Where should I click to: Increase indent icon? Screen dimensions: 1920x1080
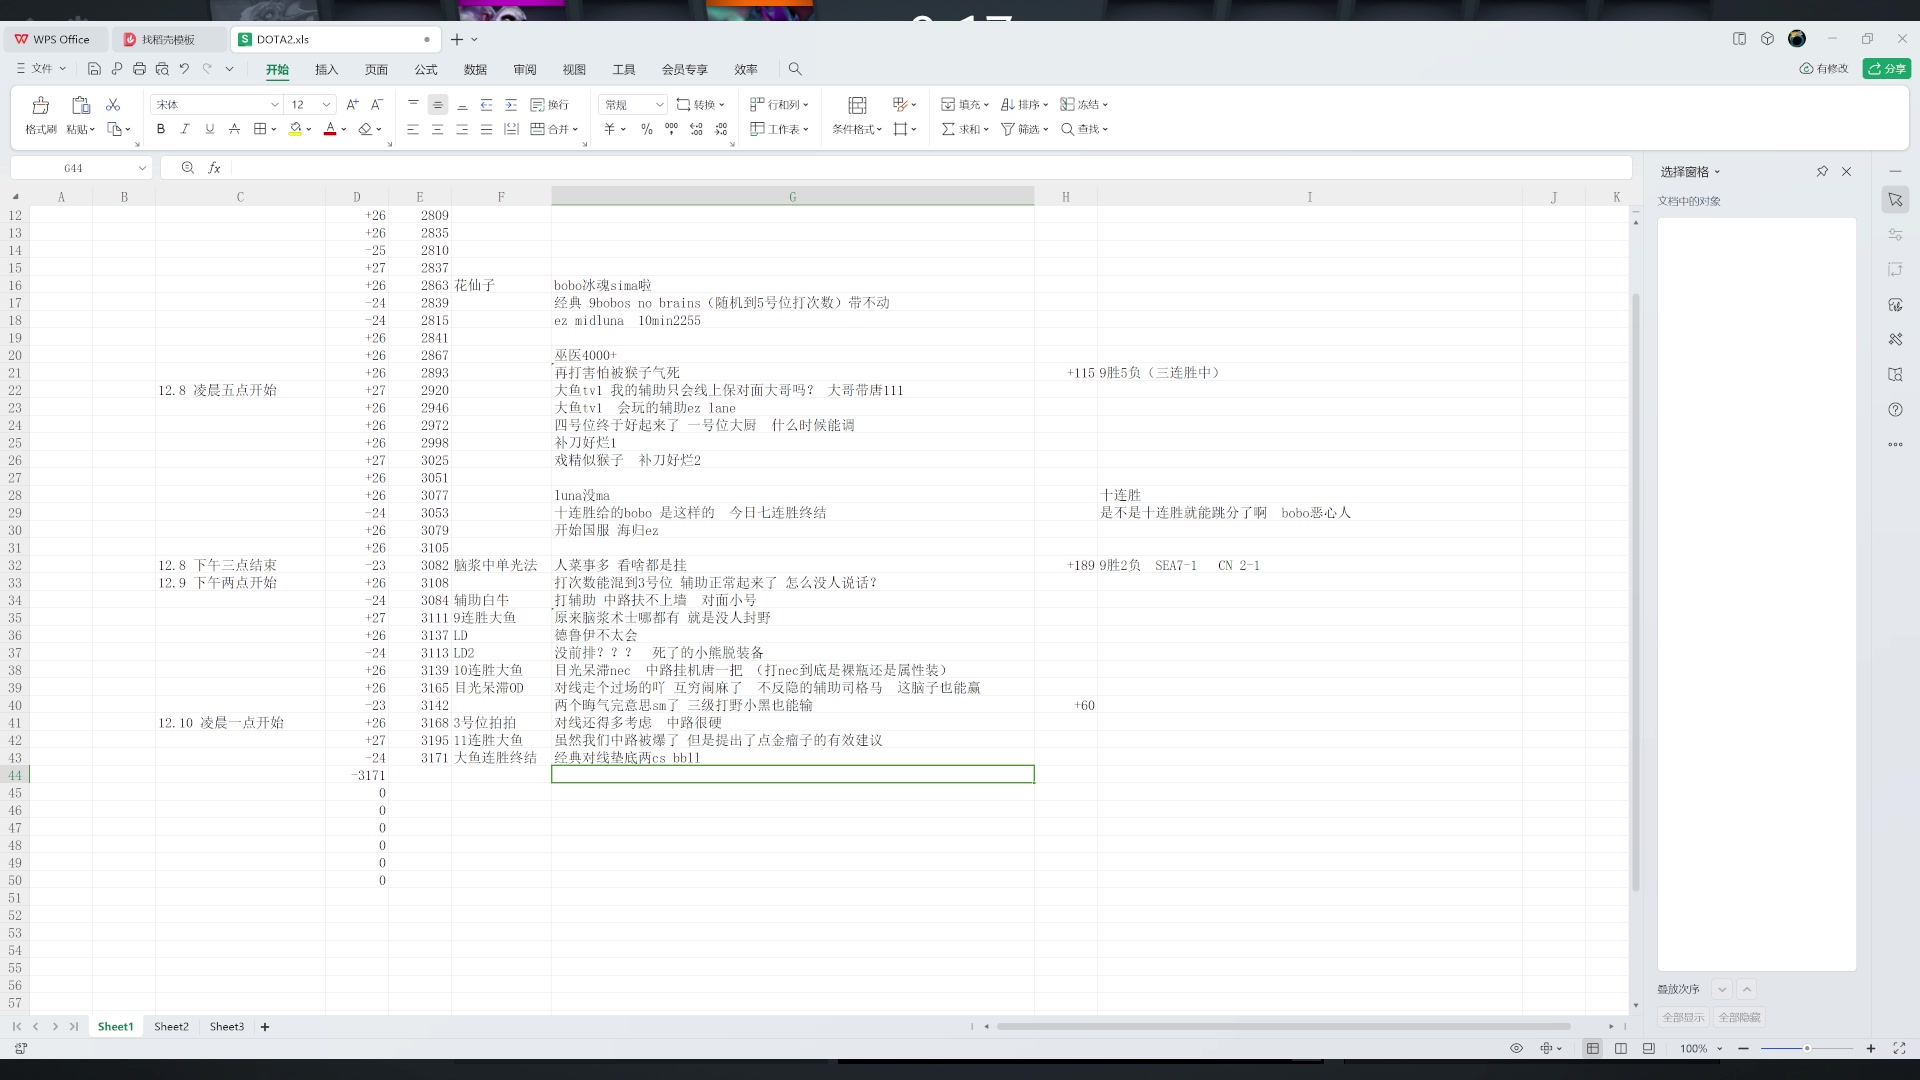[511, 104]
